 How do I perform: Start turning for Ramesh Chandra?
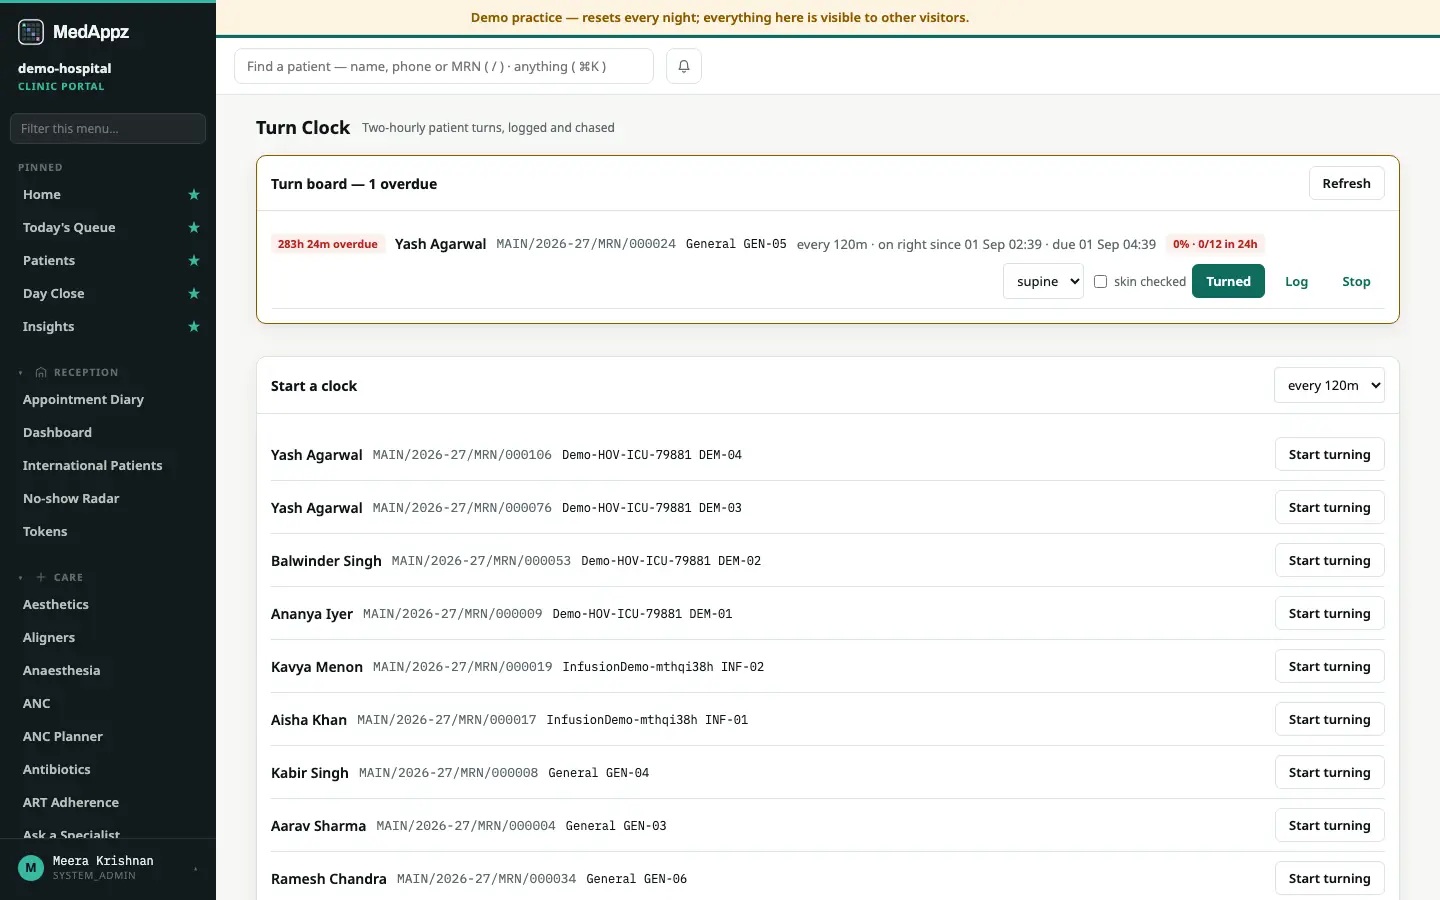point(1329,879)
